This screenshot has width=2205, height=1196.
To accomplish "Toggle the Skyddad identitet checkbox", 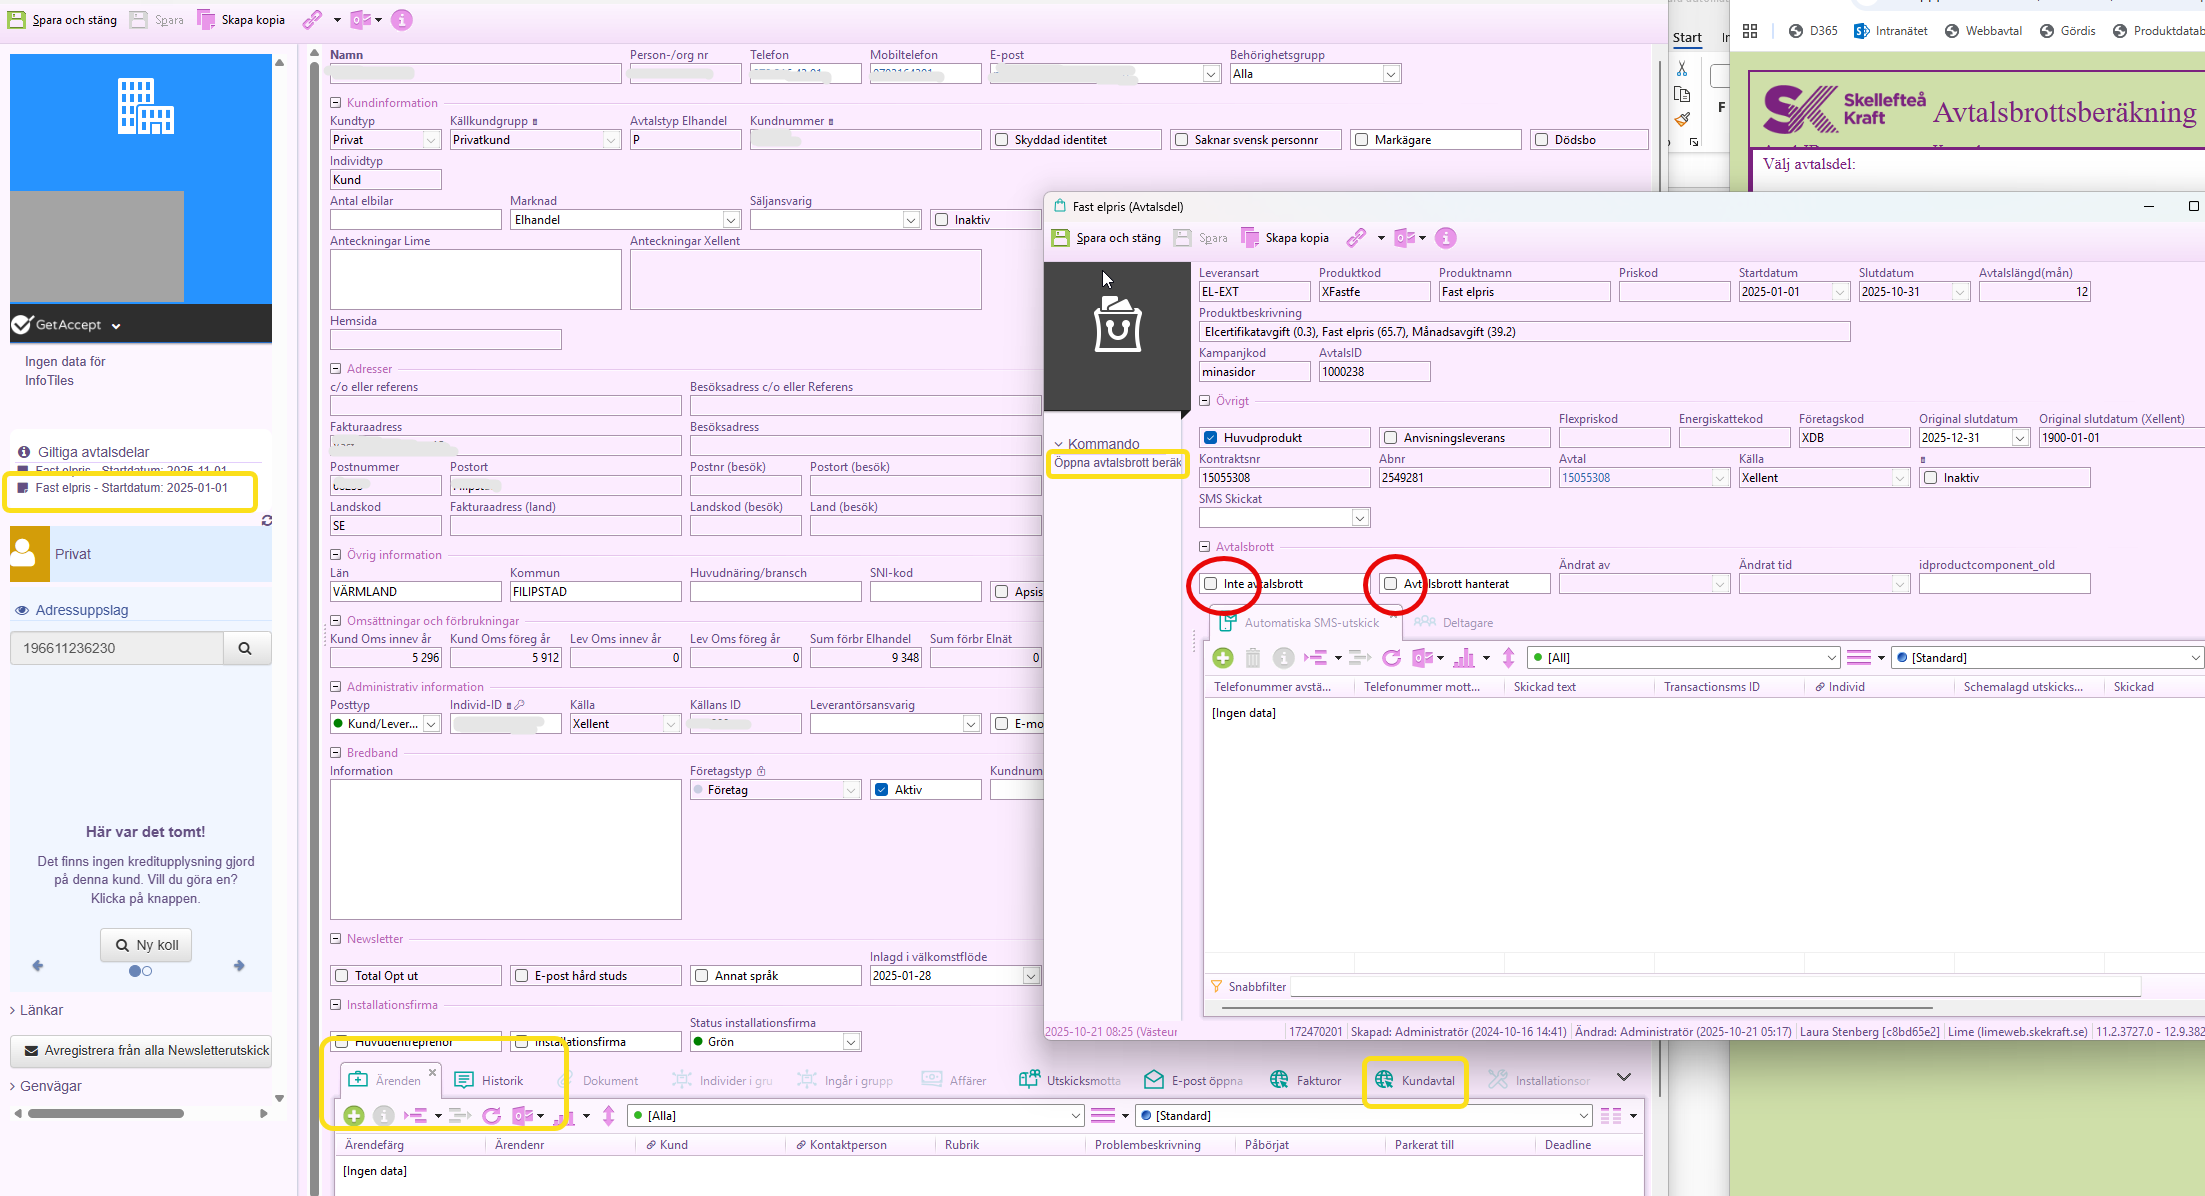I will pos(1001,140).
